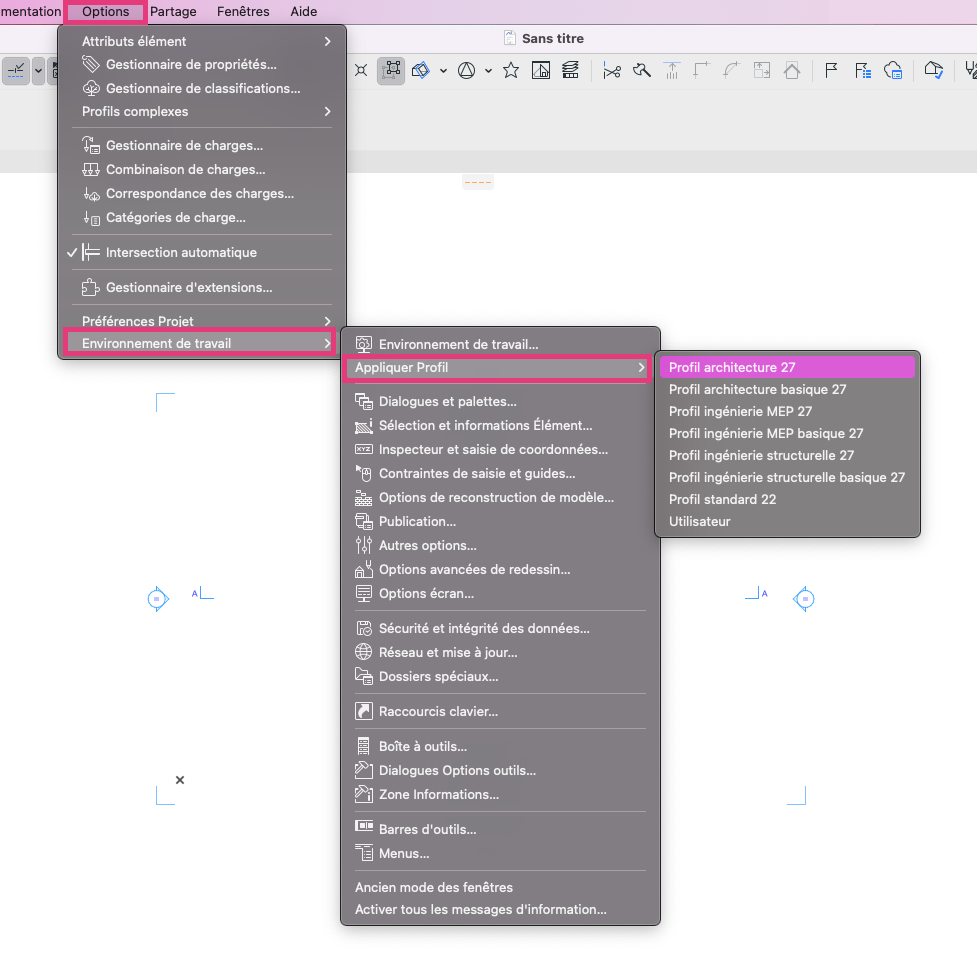Open Menus customization
The height and width of the screenshot is (959, 977).
pos(500,854)
